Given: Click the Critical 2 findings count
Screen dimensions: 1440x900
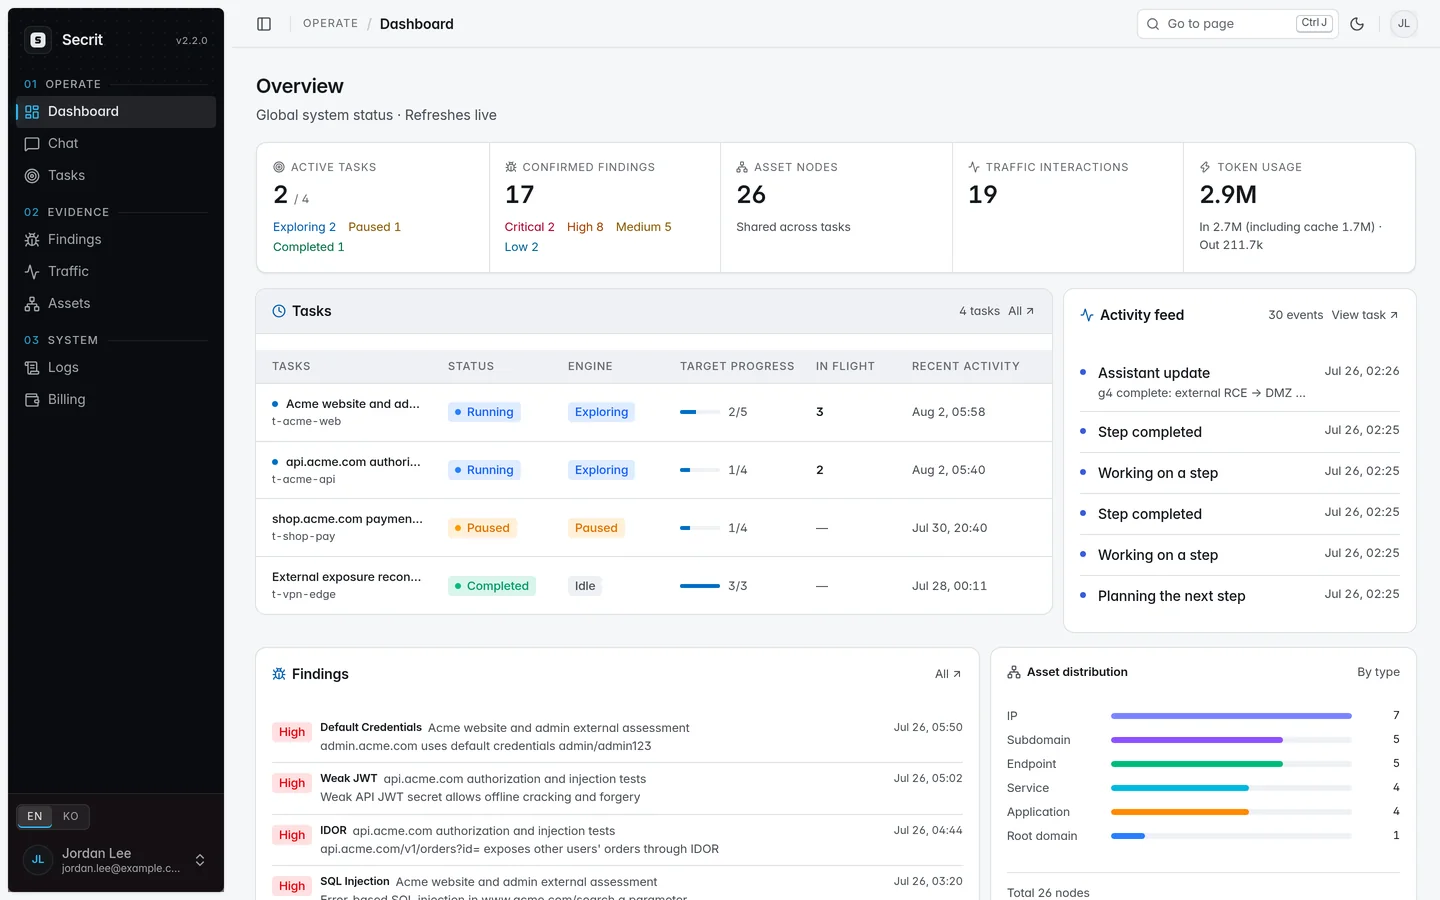Looking at the screenshot, I should [529, 227].
